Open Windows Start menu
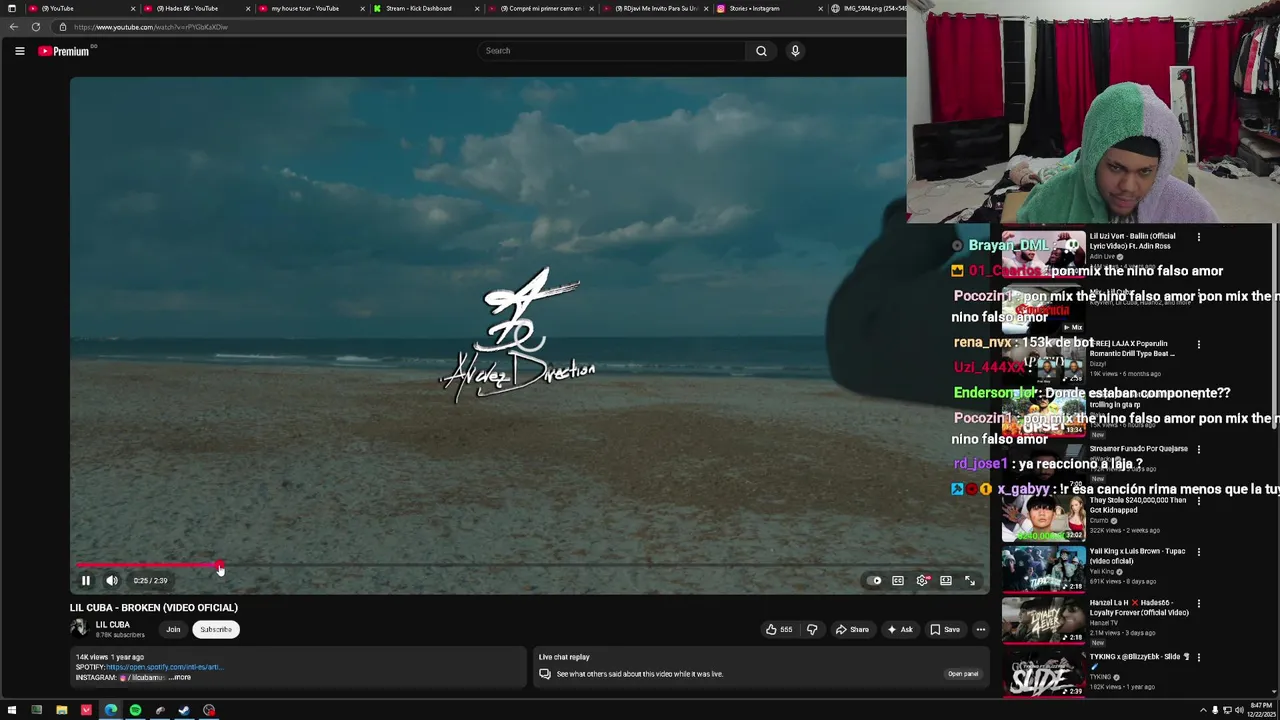Viewport: 1280px width, 720px height. click(x=12, y=711)
